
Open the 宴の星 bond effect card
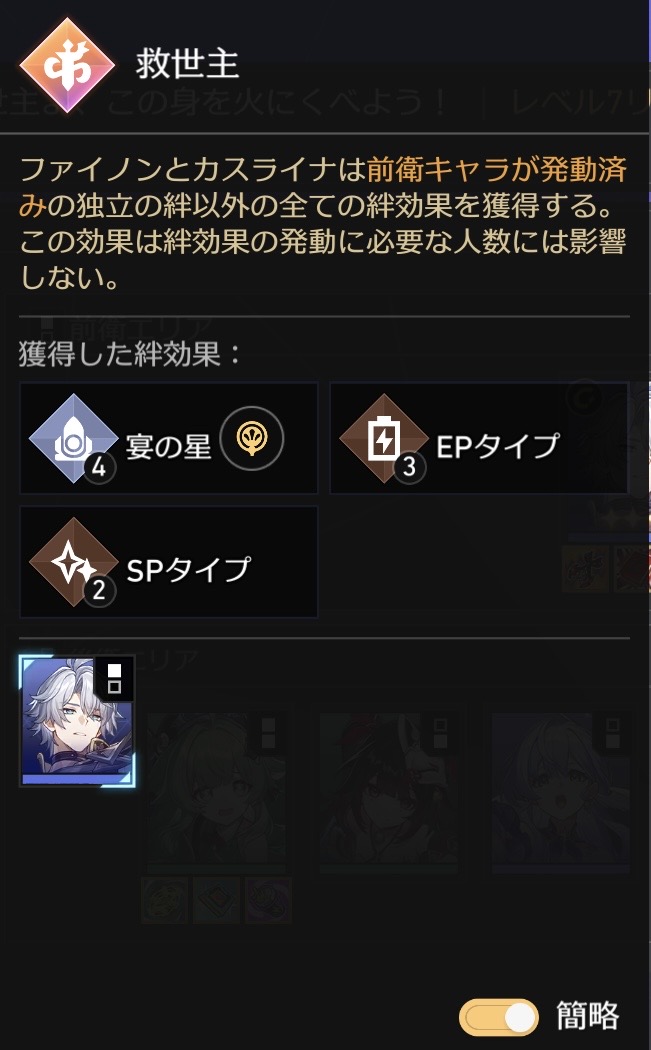[169, 439]
